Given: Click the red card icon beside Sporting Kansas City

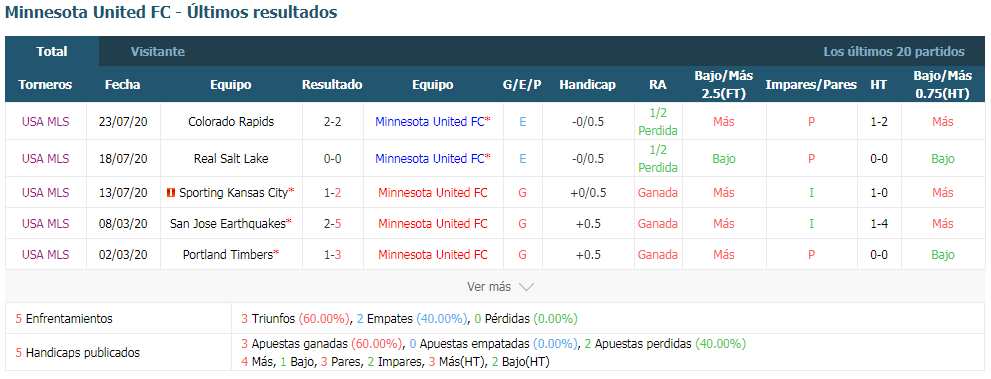Looking at the screenshot, I should [x=171, y=192].
